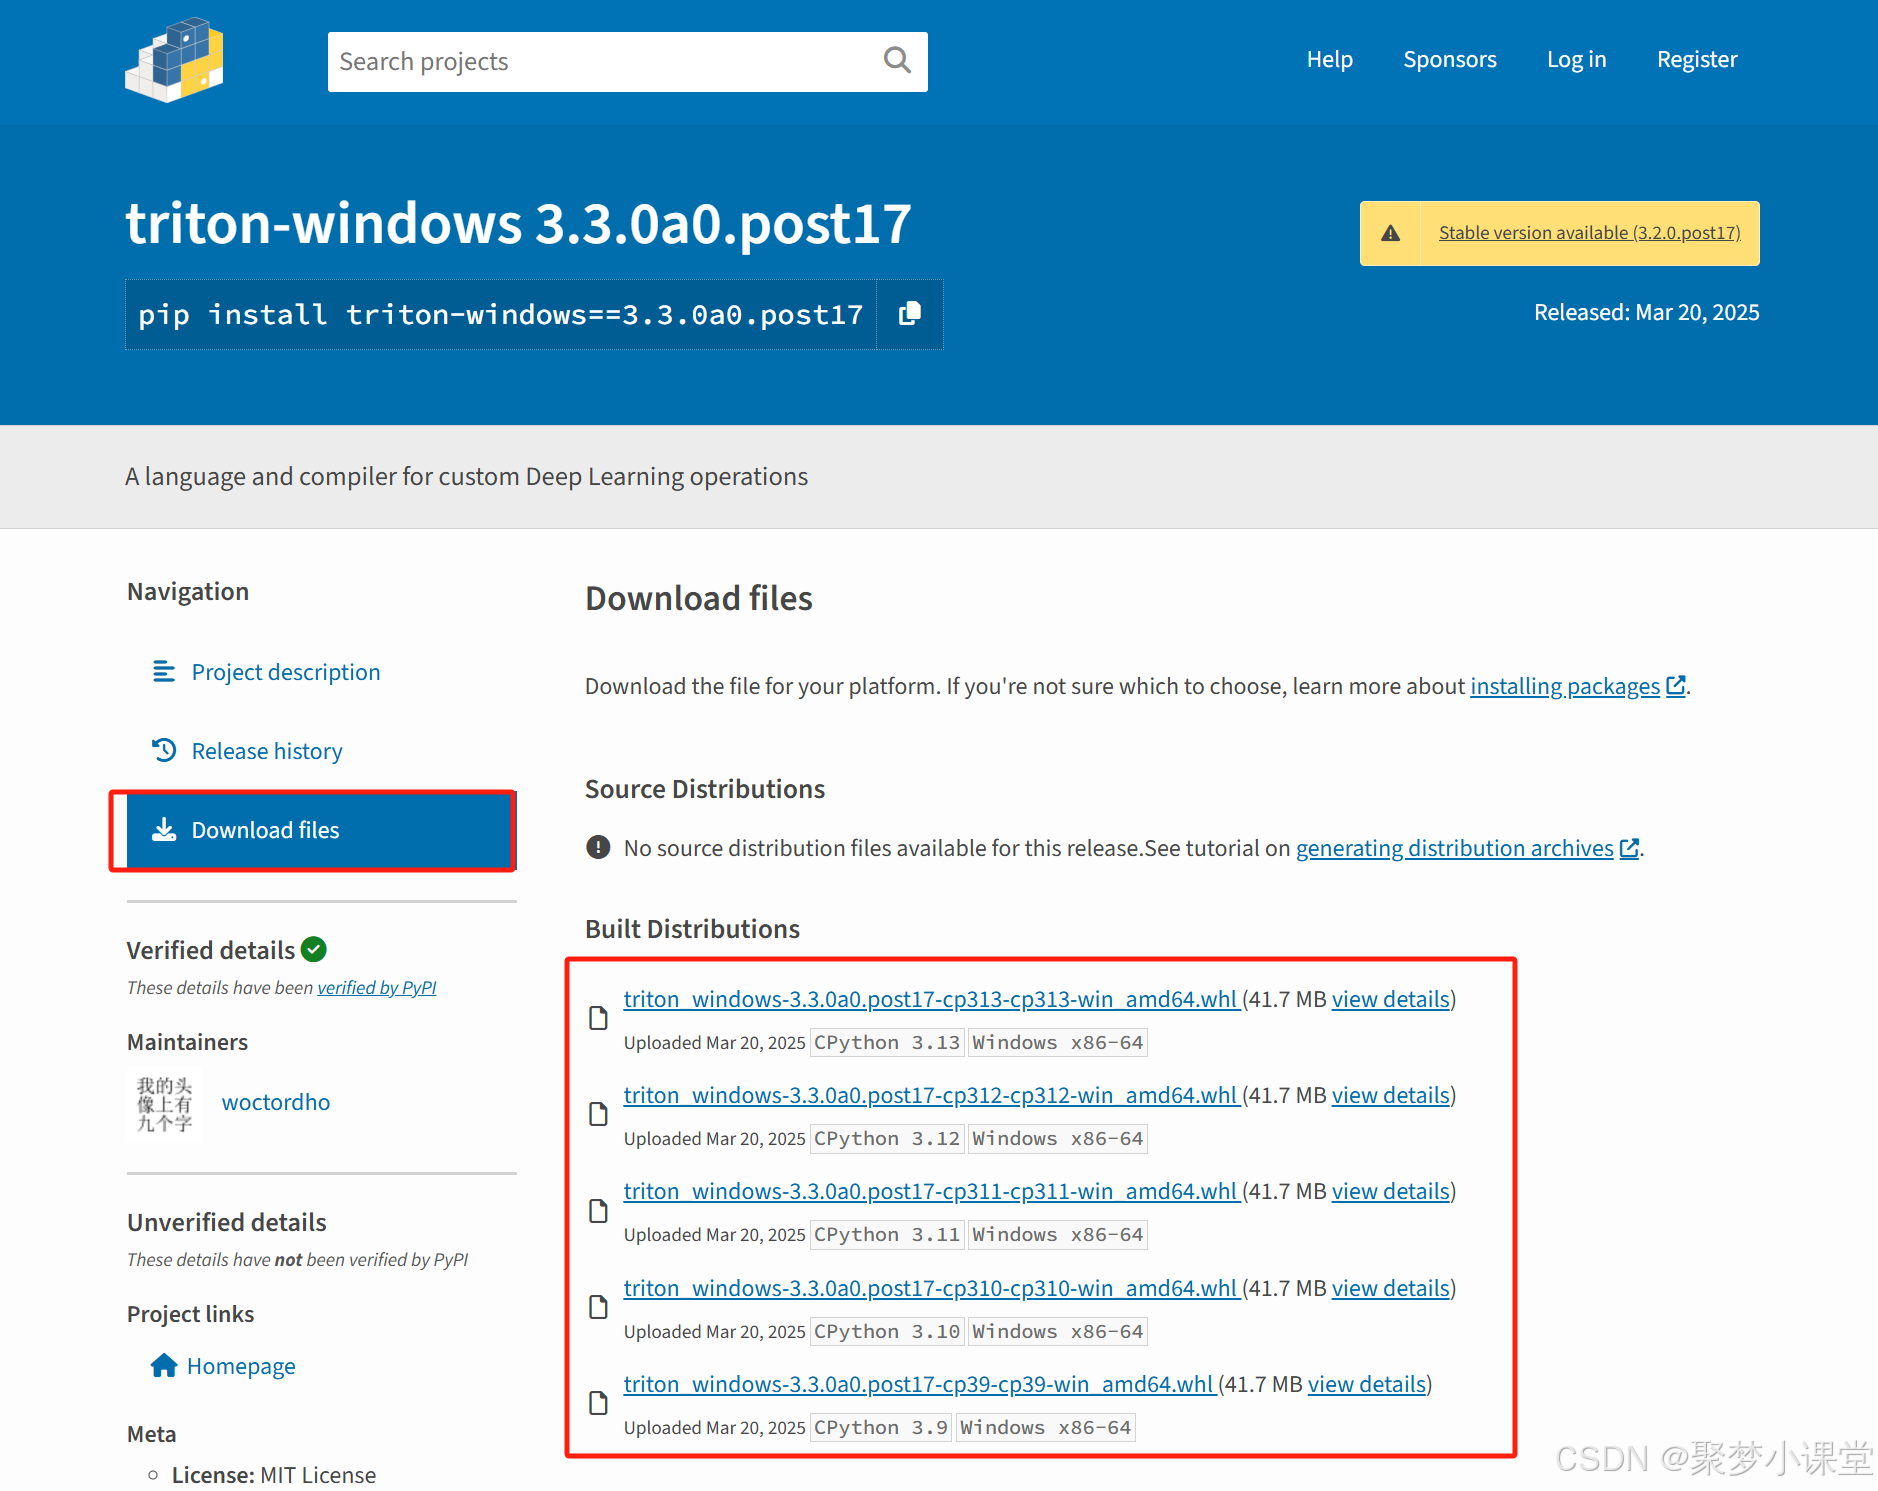Viewport: 1878px width, 1491px height.
Task: Click the CPython 3.12 tag
Action: (887, 1138)
